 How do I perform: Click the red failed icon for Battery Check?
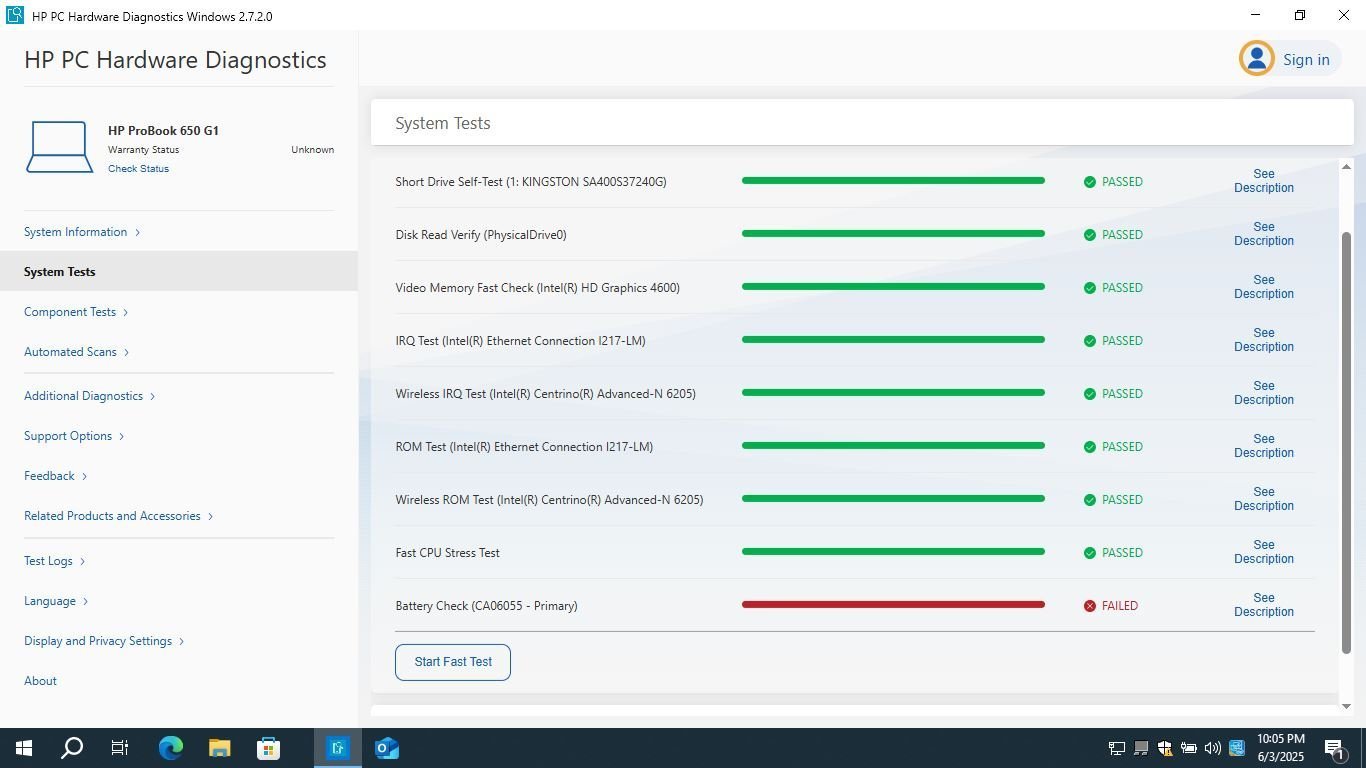(x=1090, y=606)
